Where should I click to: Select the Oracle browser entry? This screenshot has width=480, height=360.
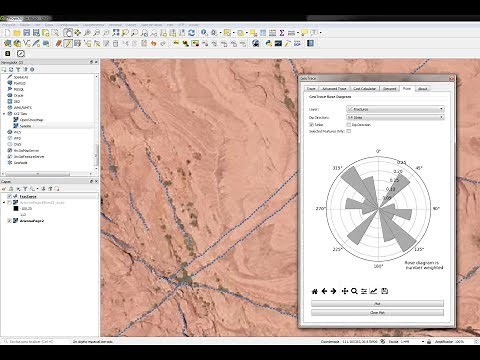pos(18,95)
